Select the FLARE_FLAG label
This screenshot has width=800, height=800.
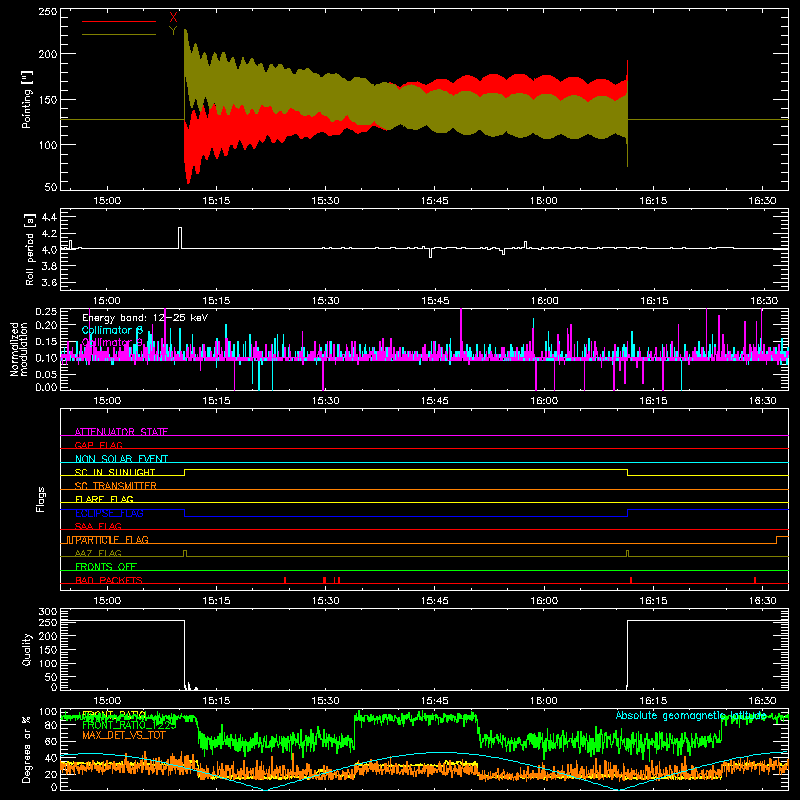tap(104, 499)
